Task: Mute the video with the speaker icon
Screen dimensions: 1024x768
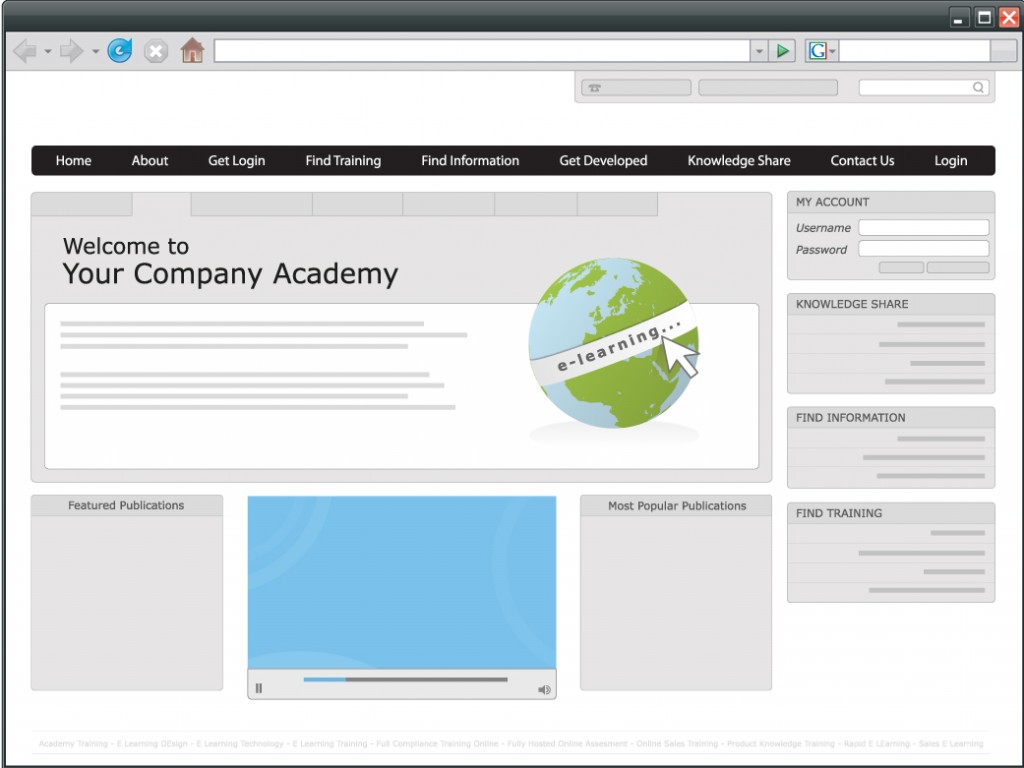Action: point(544,690)
